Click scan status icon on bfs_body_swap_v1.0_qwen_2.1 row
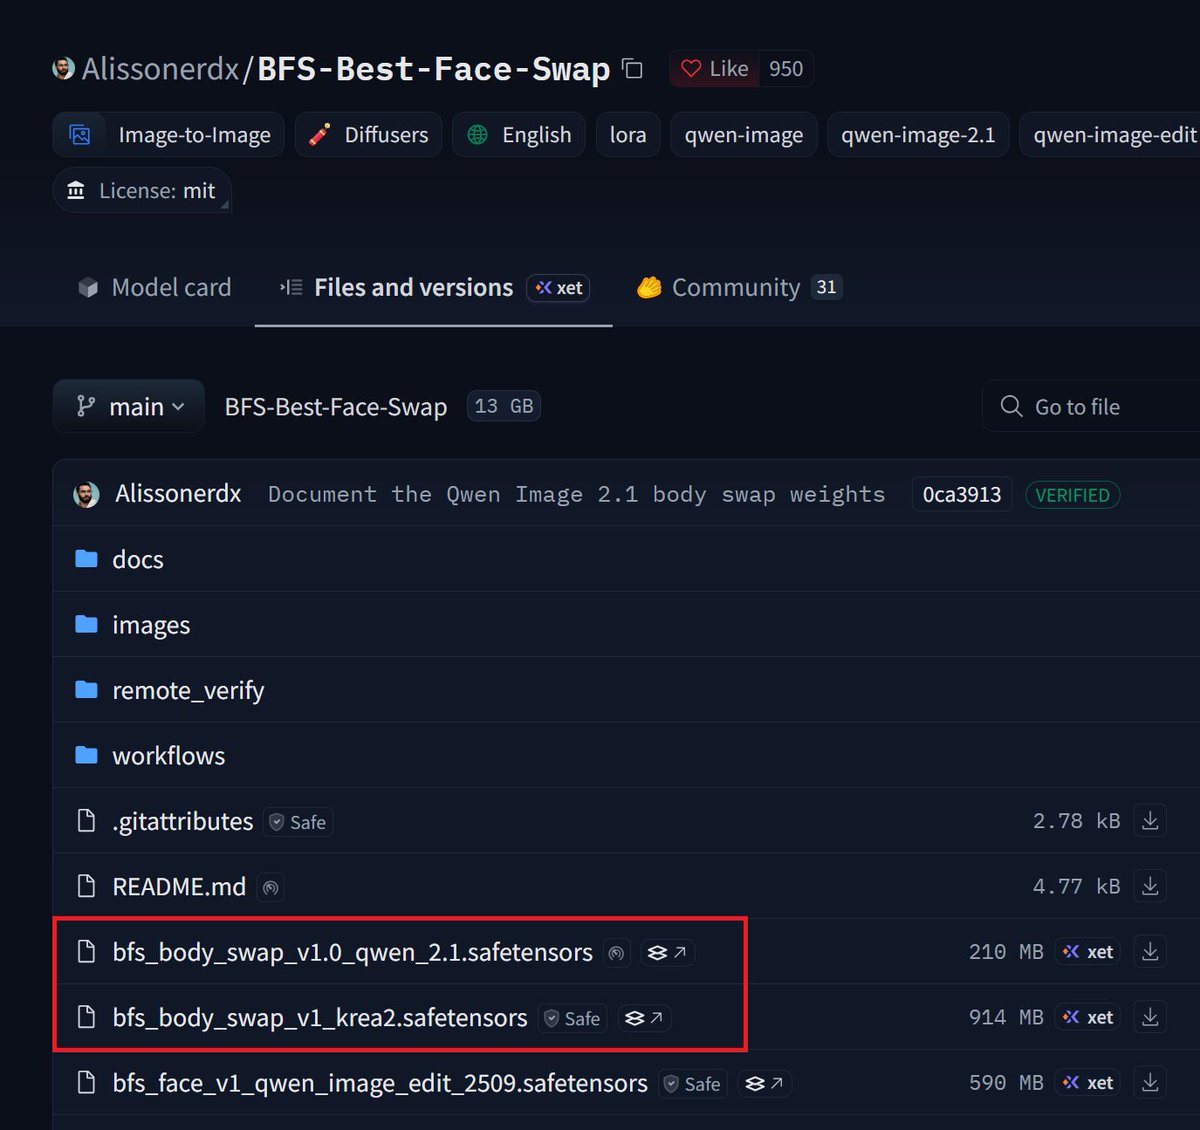The height and width of the screenshot is (1130, 1200). pos(617,953)
